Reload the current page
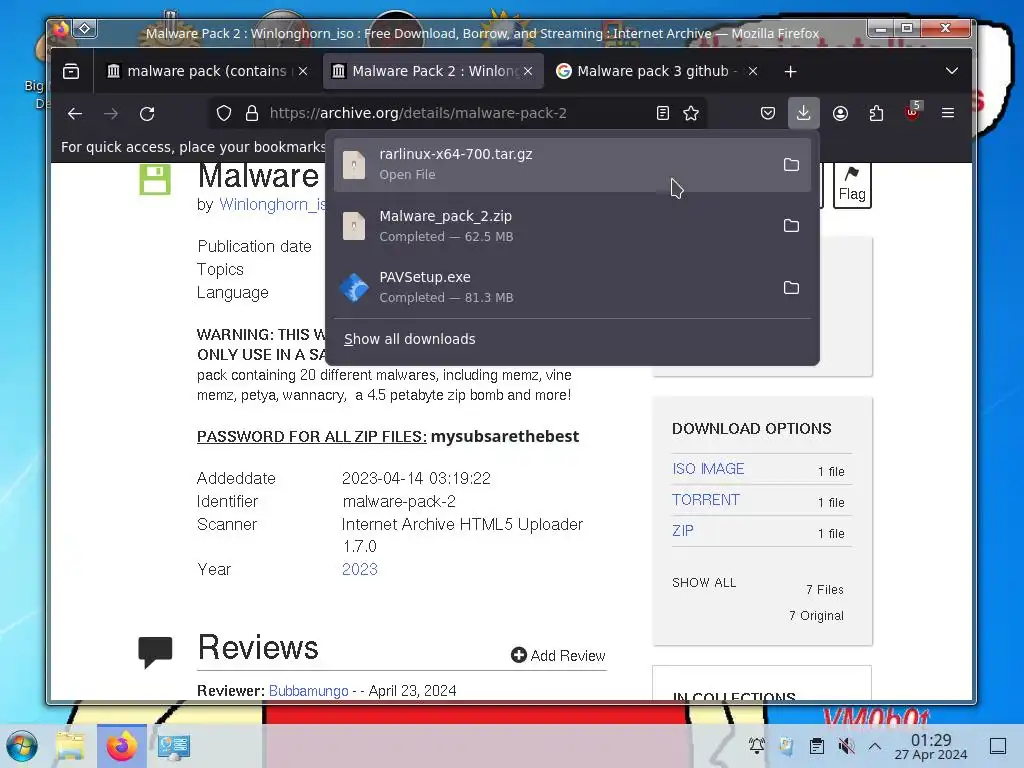 tap(147, 114)
